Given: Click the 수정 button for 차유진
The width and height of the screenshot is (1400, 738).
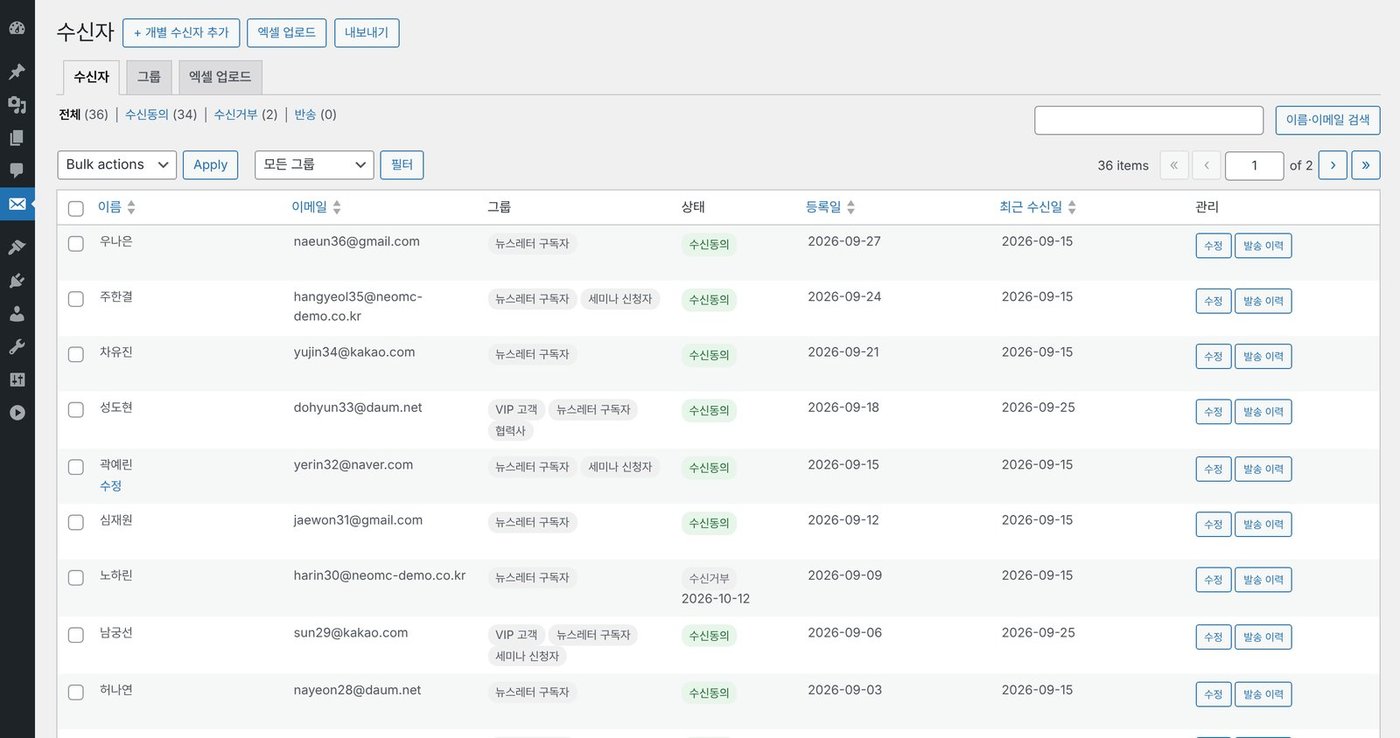Looking at the screenshot, I should [x=1213, y=356].
